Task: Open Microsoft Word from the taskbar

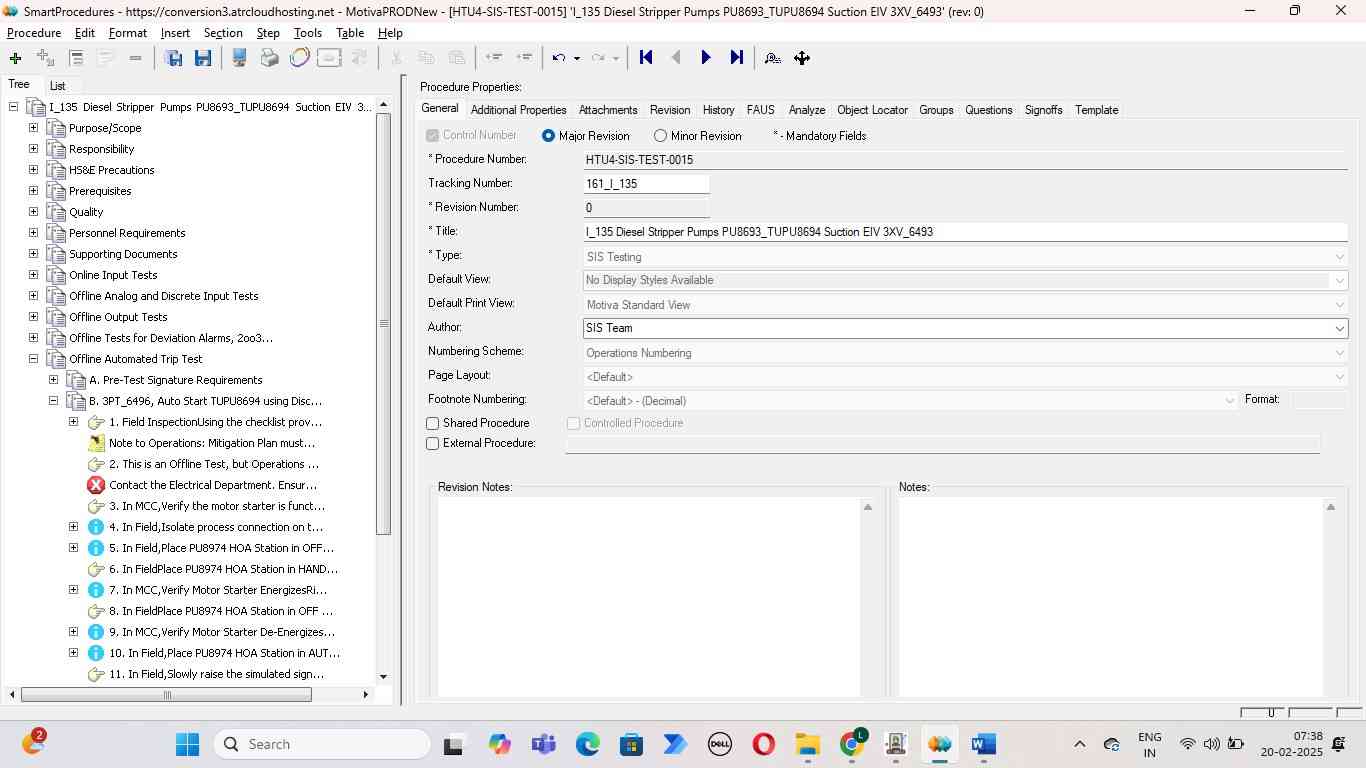Action: 983,744
